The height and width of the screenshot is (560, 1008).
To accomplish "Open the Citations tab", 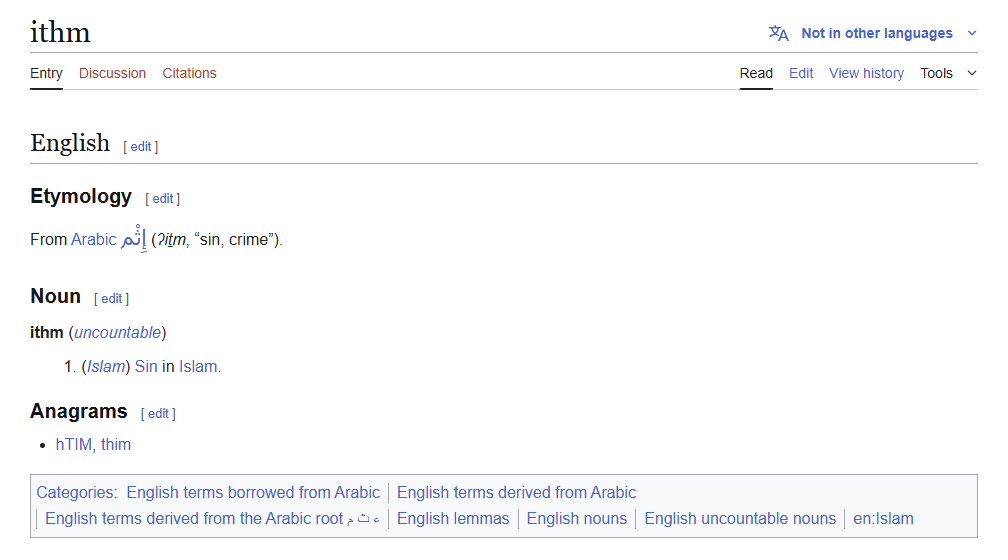I will 189,73.
